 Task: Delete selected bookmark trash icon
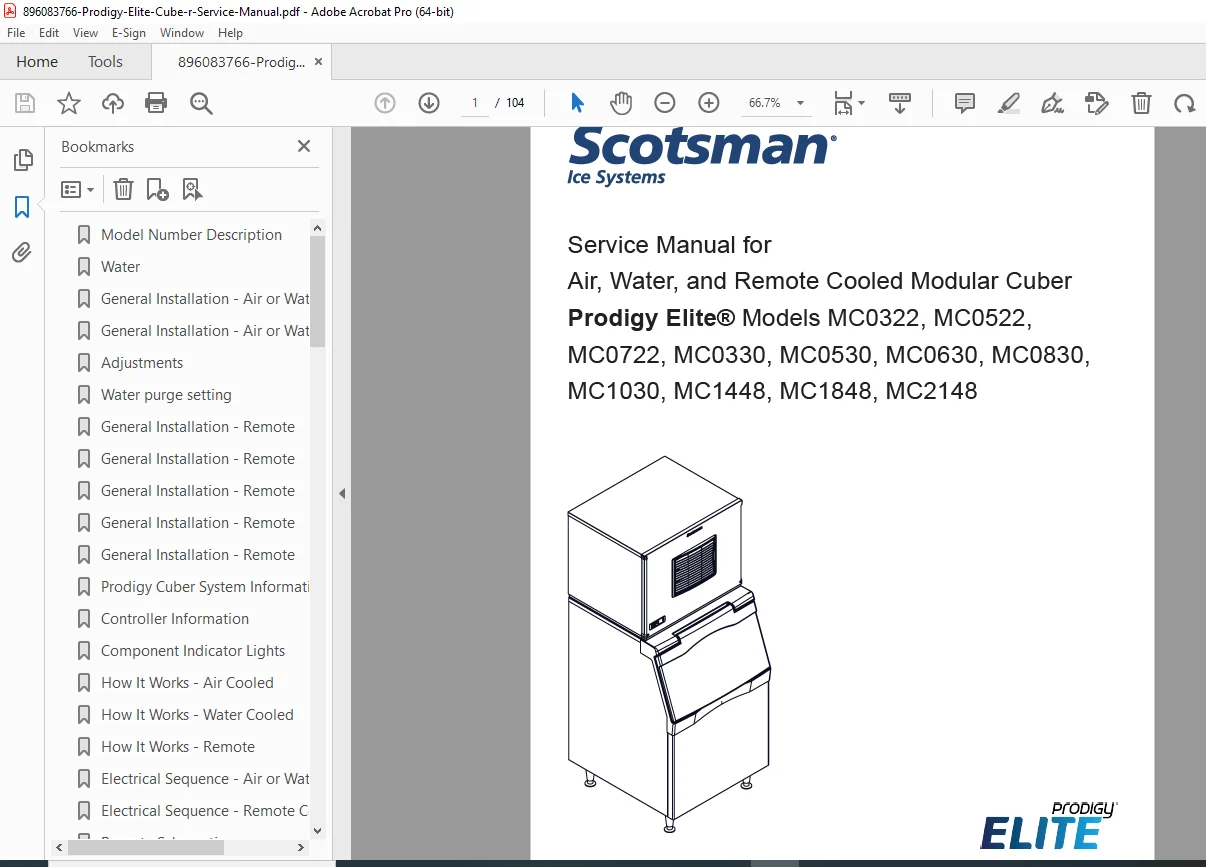coord(123,189)
